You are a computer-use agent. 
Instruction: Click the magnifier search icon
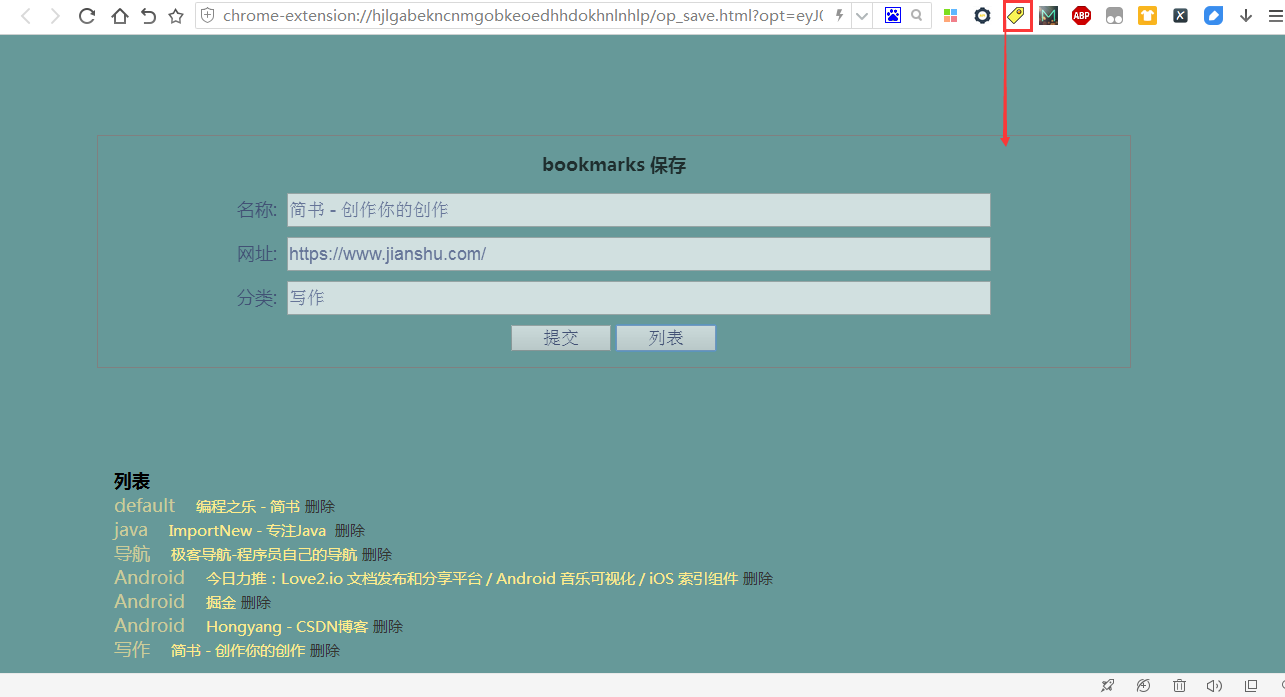pos(916,16)
